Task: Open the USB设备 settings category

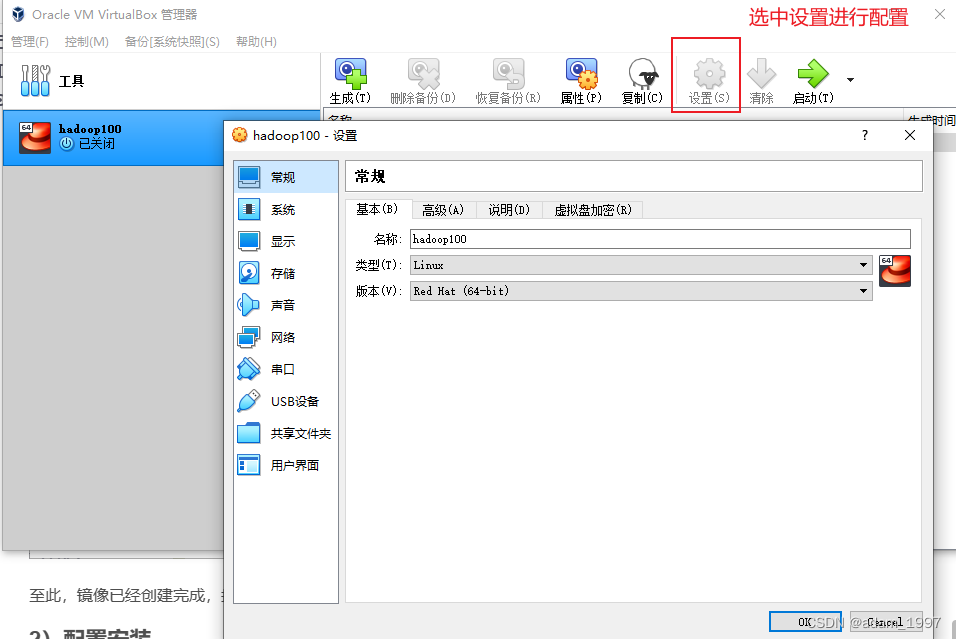Action: (286, 401)
